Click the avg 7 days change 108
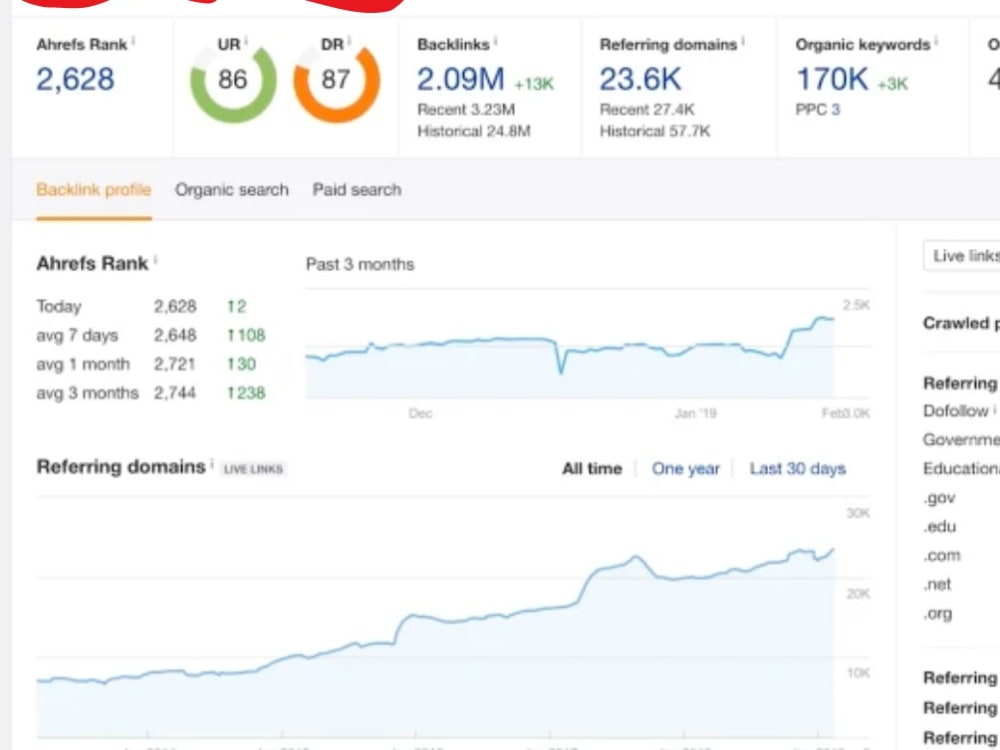Viewport: 1000px width, 750px height. coord(246,335)
